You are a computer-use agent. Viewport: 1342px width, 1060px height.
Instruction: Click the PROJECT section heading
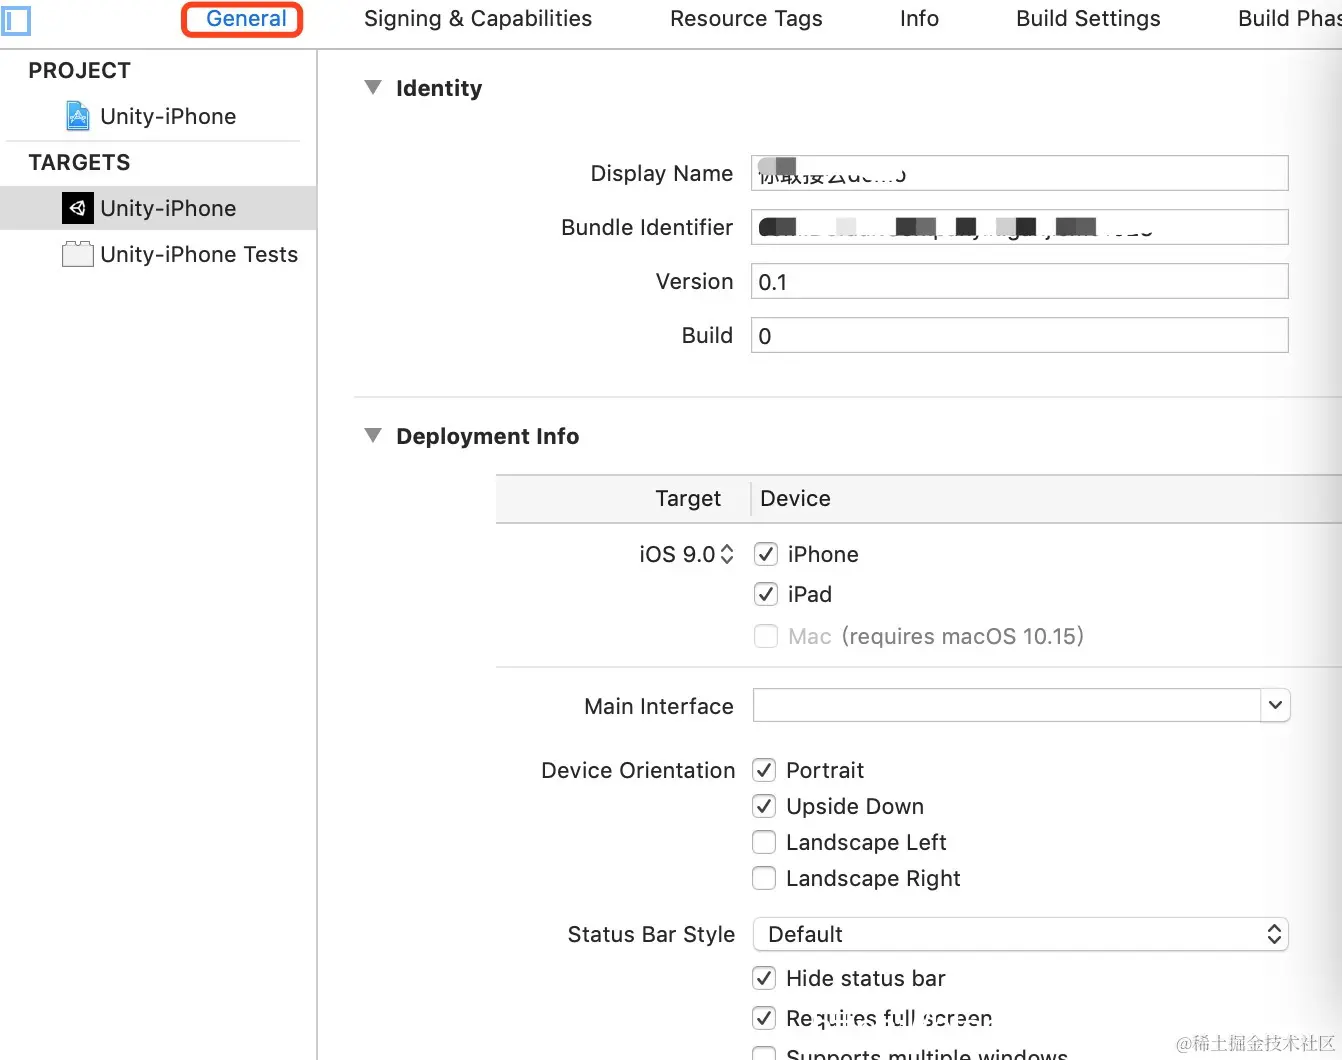tap(79, 71)
